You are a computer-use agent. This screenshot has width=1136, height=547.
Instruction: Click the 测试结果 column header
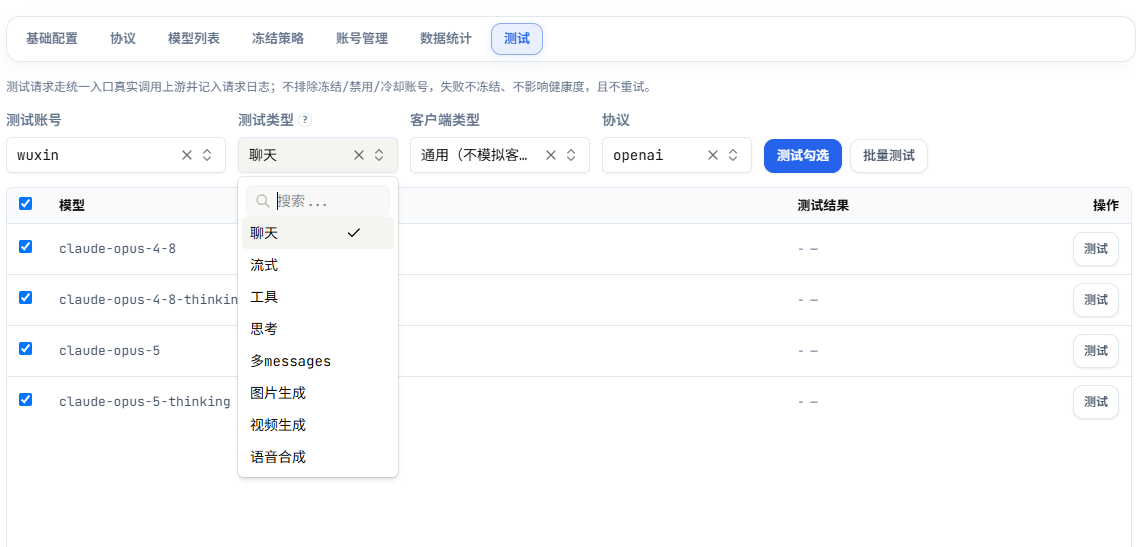point(823,205)
